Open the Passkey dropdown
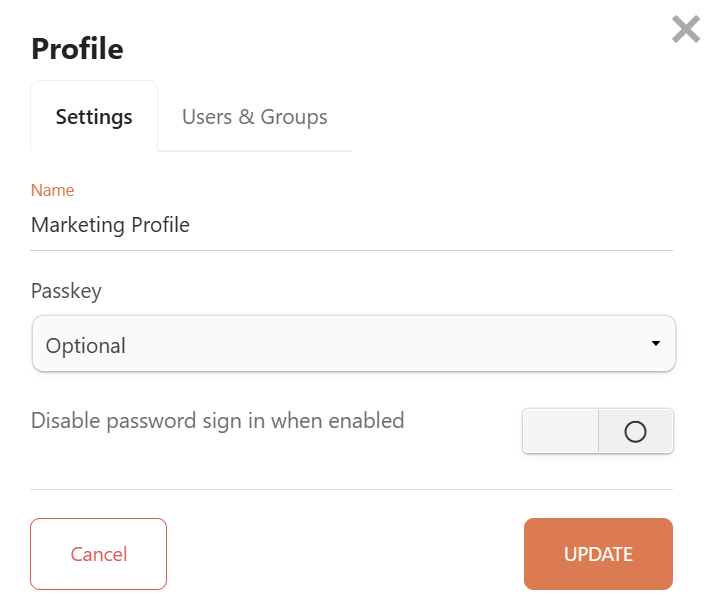Screen dimensions: 721x609 click(353, 345)
